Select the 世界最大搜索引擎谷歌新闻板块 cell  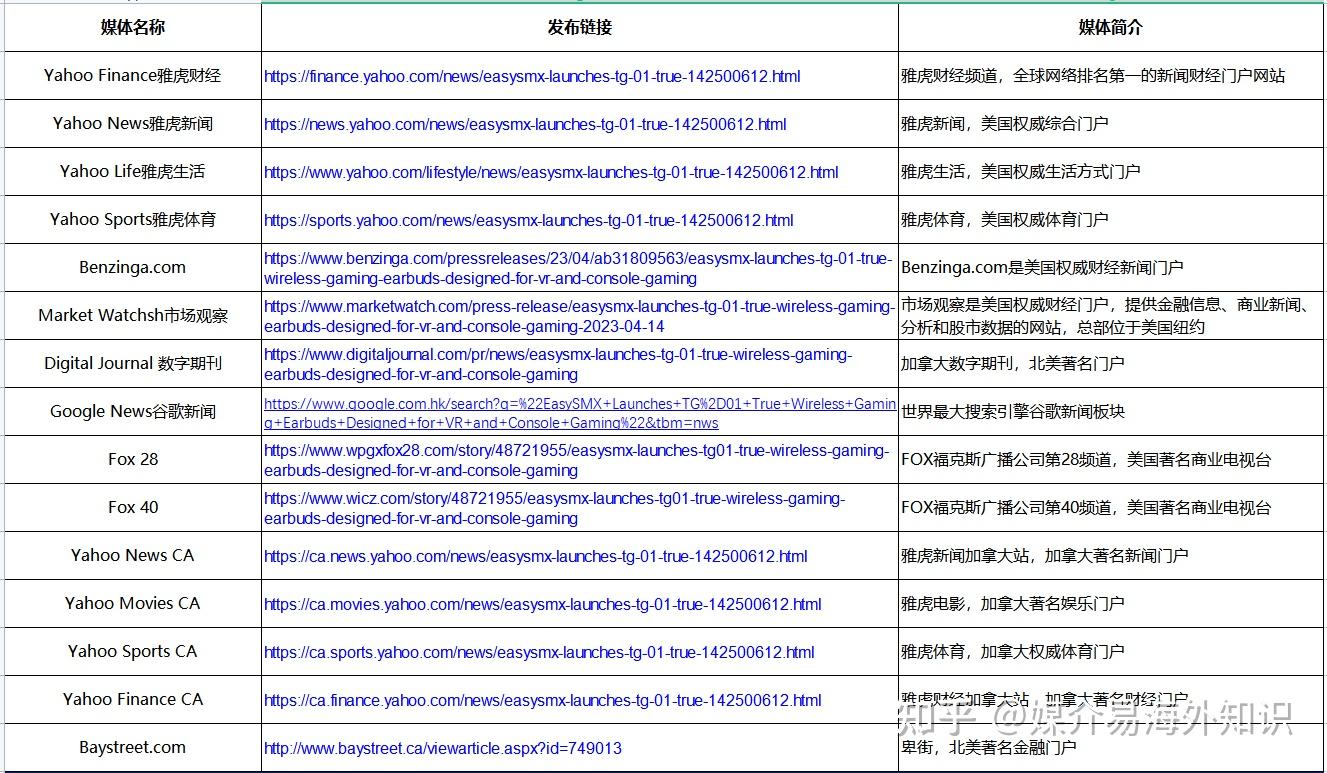coord(1111,411)
